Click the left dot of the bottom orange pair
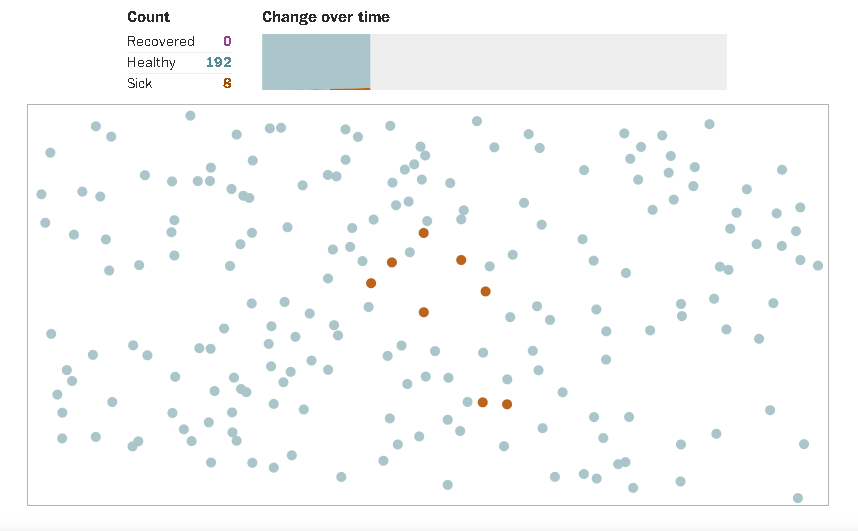This screenshot has height=531, width=858. [482, 402]
